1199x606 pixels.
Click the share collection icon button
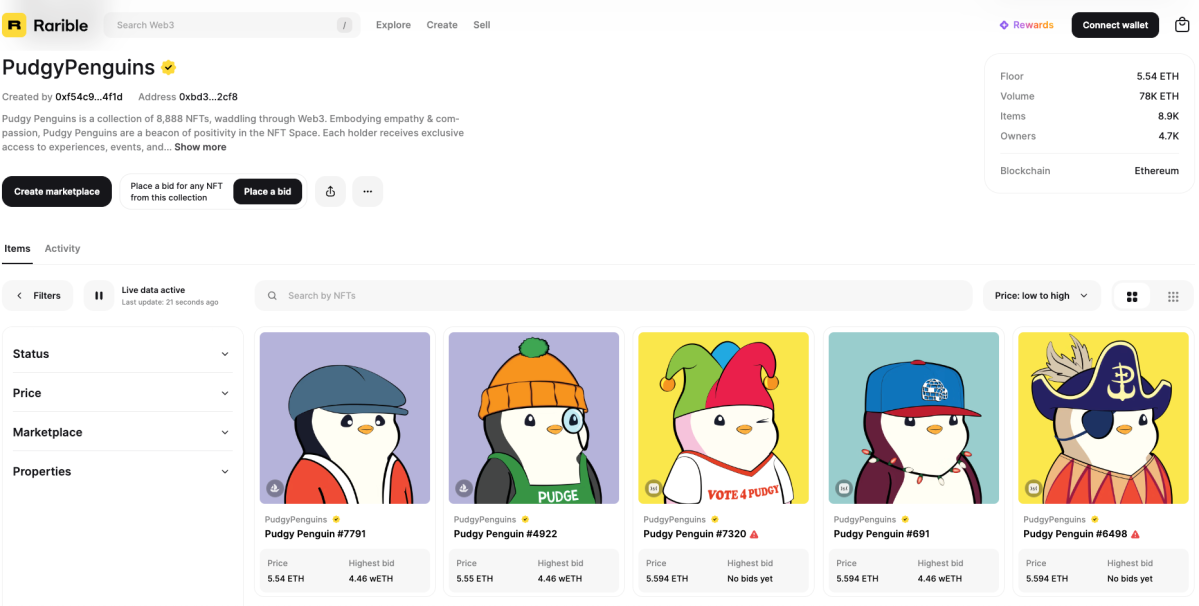(330, 192)
